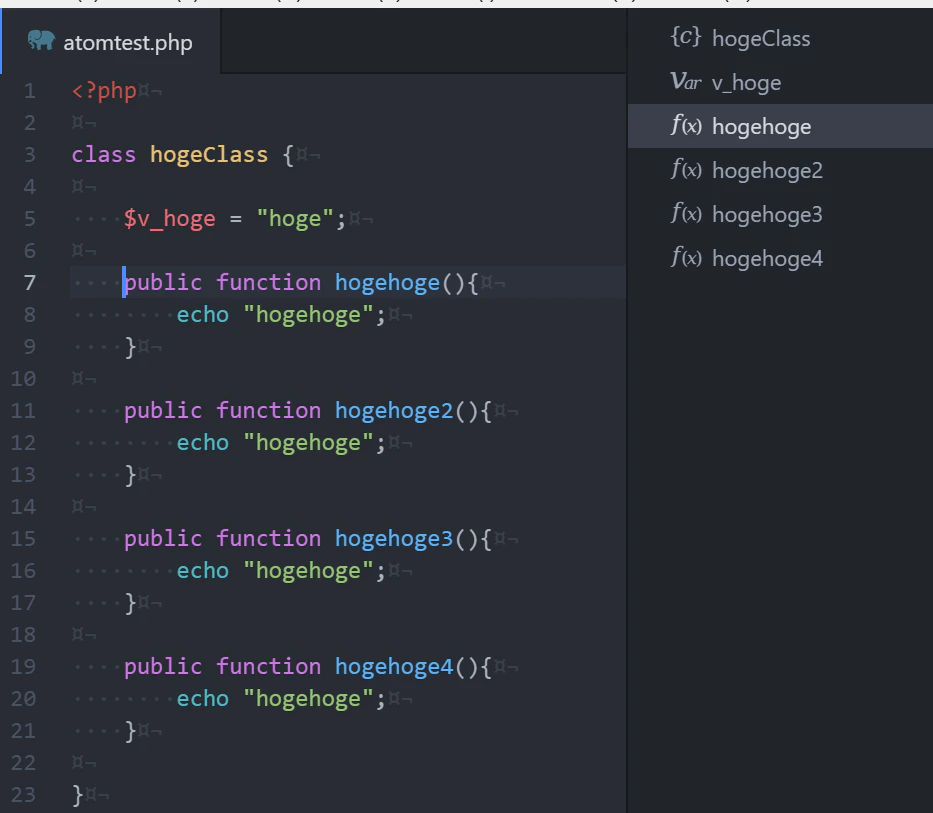Click line number 19 in gutter
The height and width of the screenshot is (813, 933).
(23, 667)
